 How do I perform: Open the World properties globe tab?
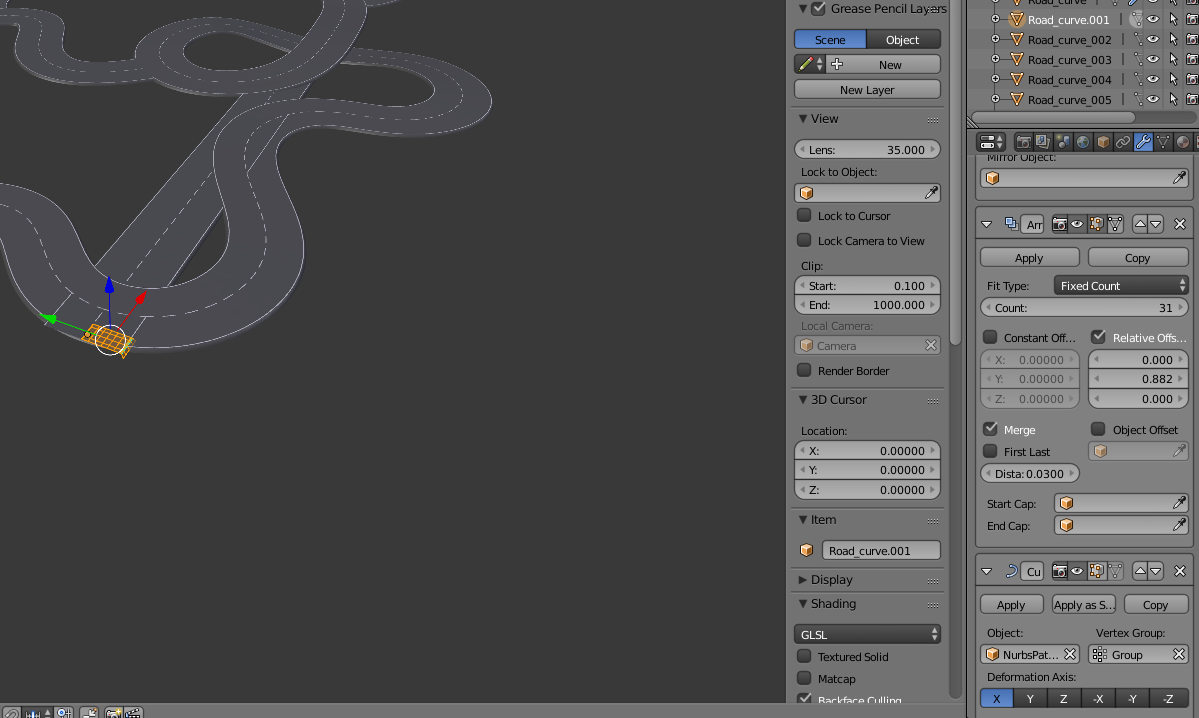click(1083, 142)
